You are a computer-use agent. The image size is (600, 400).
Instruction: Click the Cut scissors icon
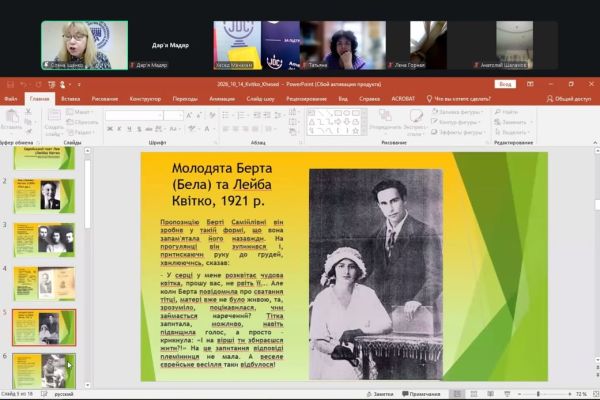(28, 111)
